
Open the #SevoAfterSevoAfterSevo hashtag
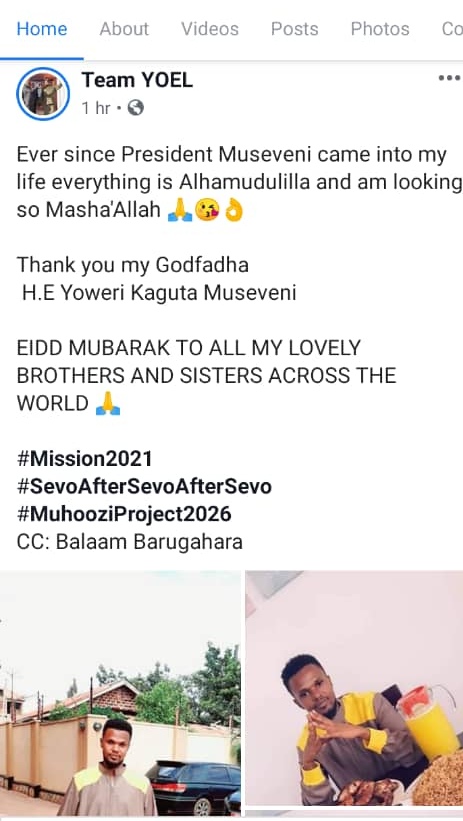(144, 487)
